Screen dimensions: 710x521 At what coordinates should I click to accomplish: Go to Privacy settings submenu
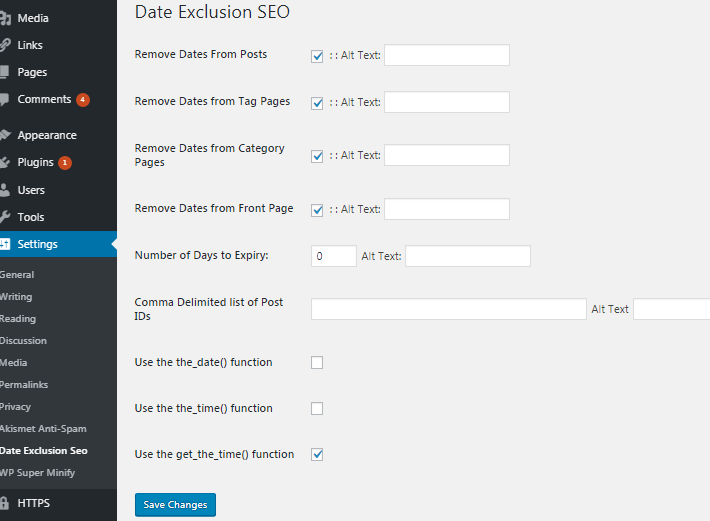[x=15, y=406]
